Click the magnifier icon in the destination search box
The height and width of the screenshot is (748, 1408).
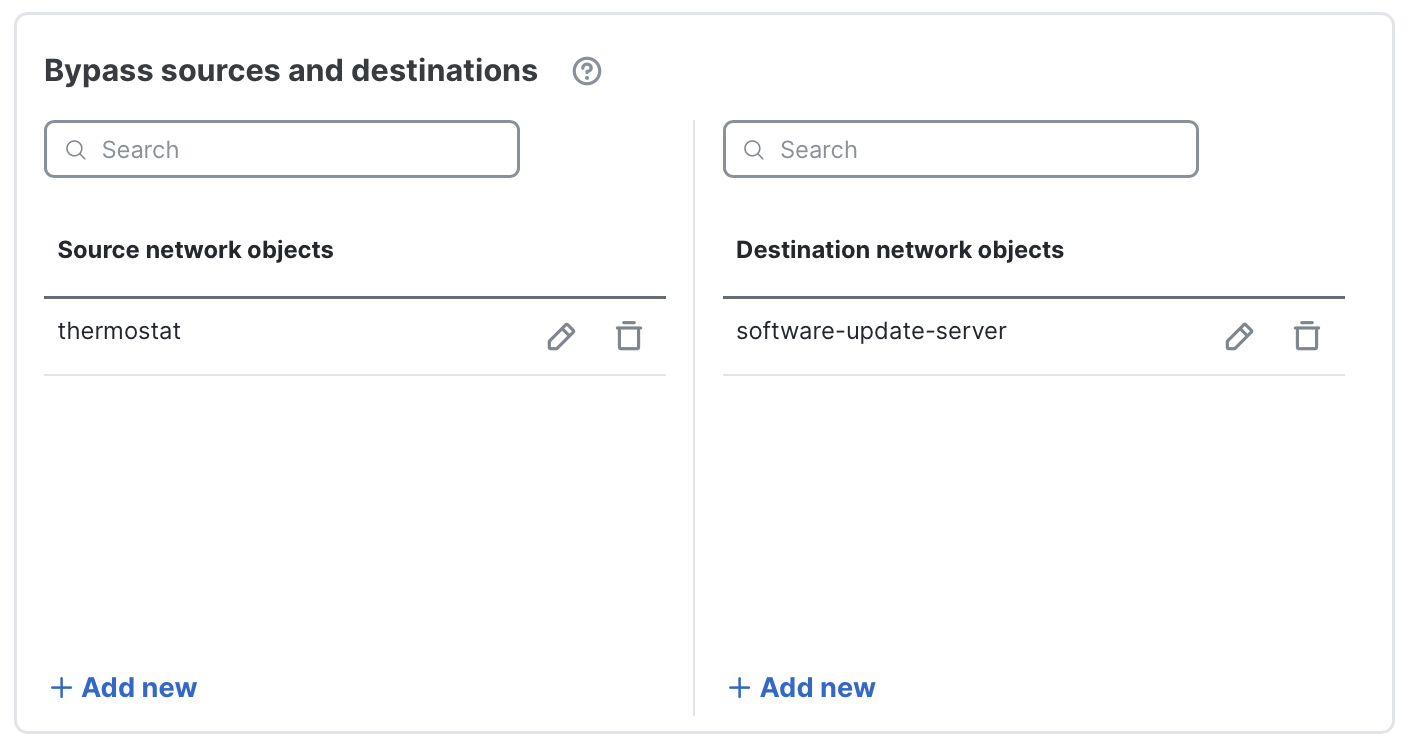tap(754, 149)
